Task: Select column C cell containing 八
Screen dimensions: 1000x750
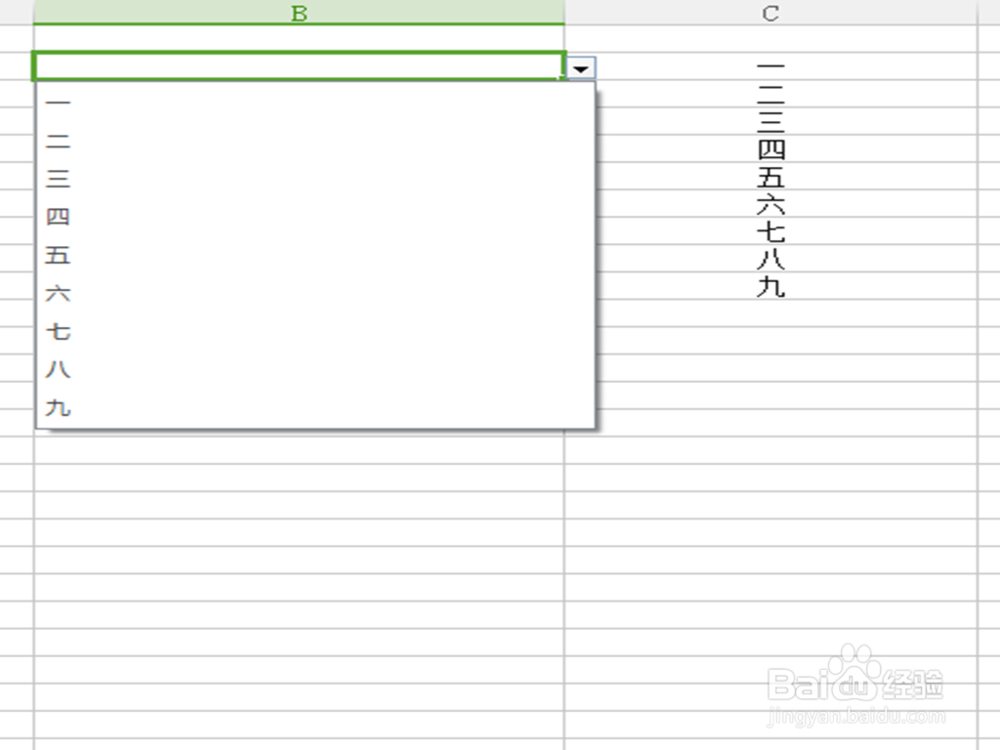Action: tap(770, 258)
